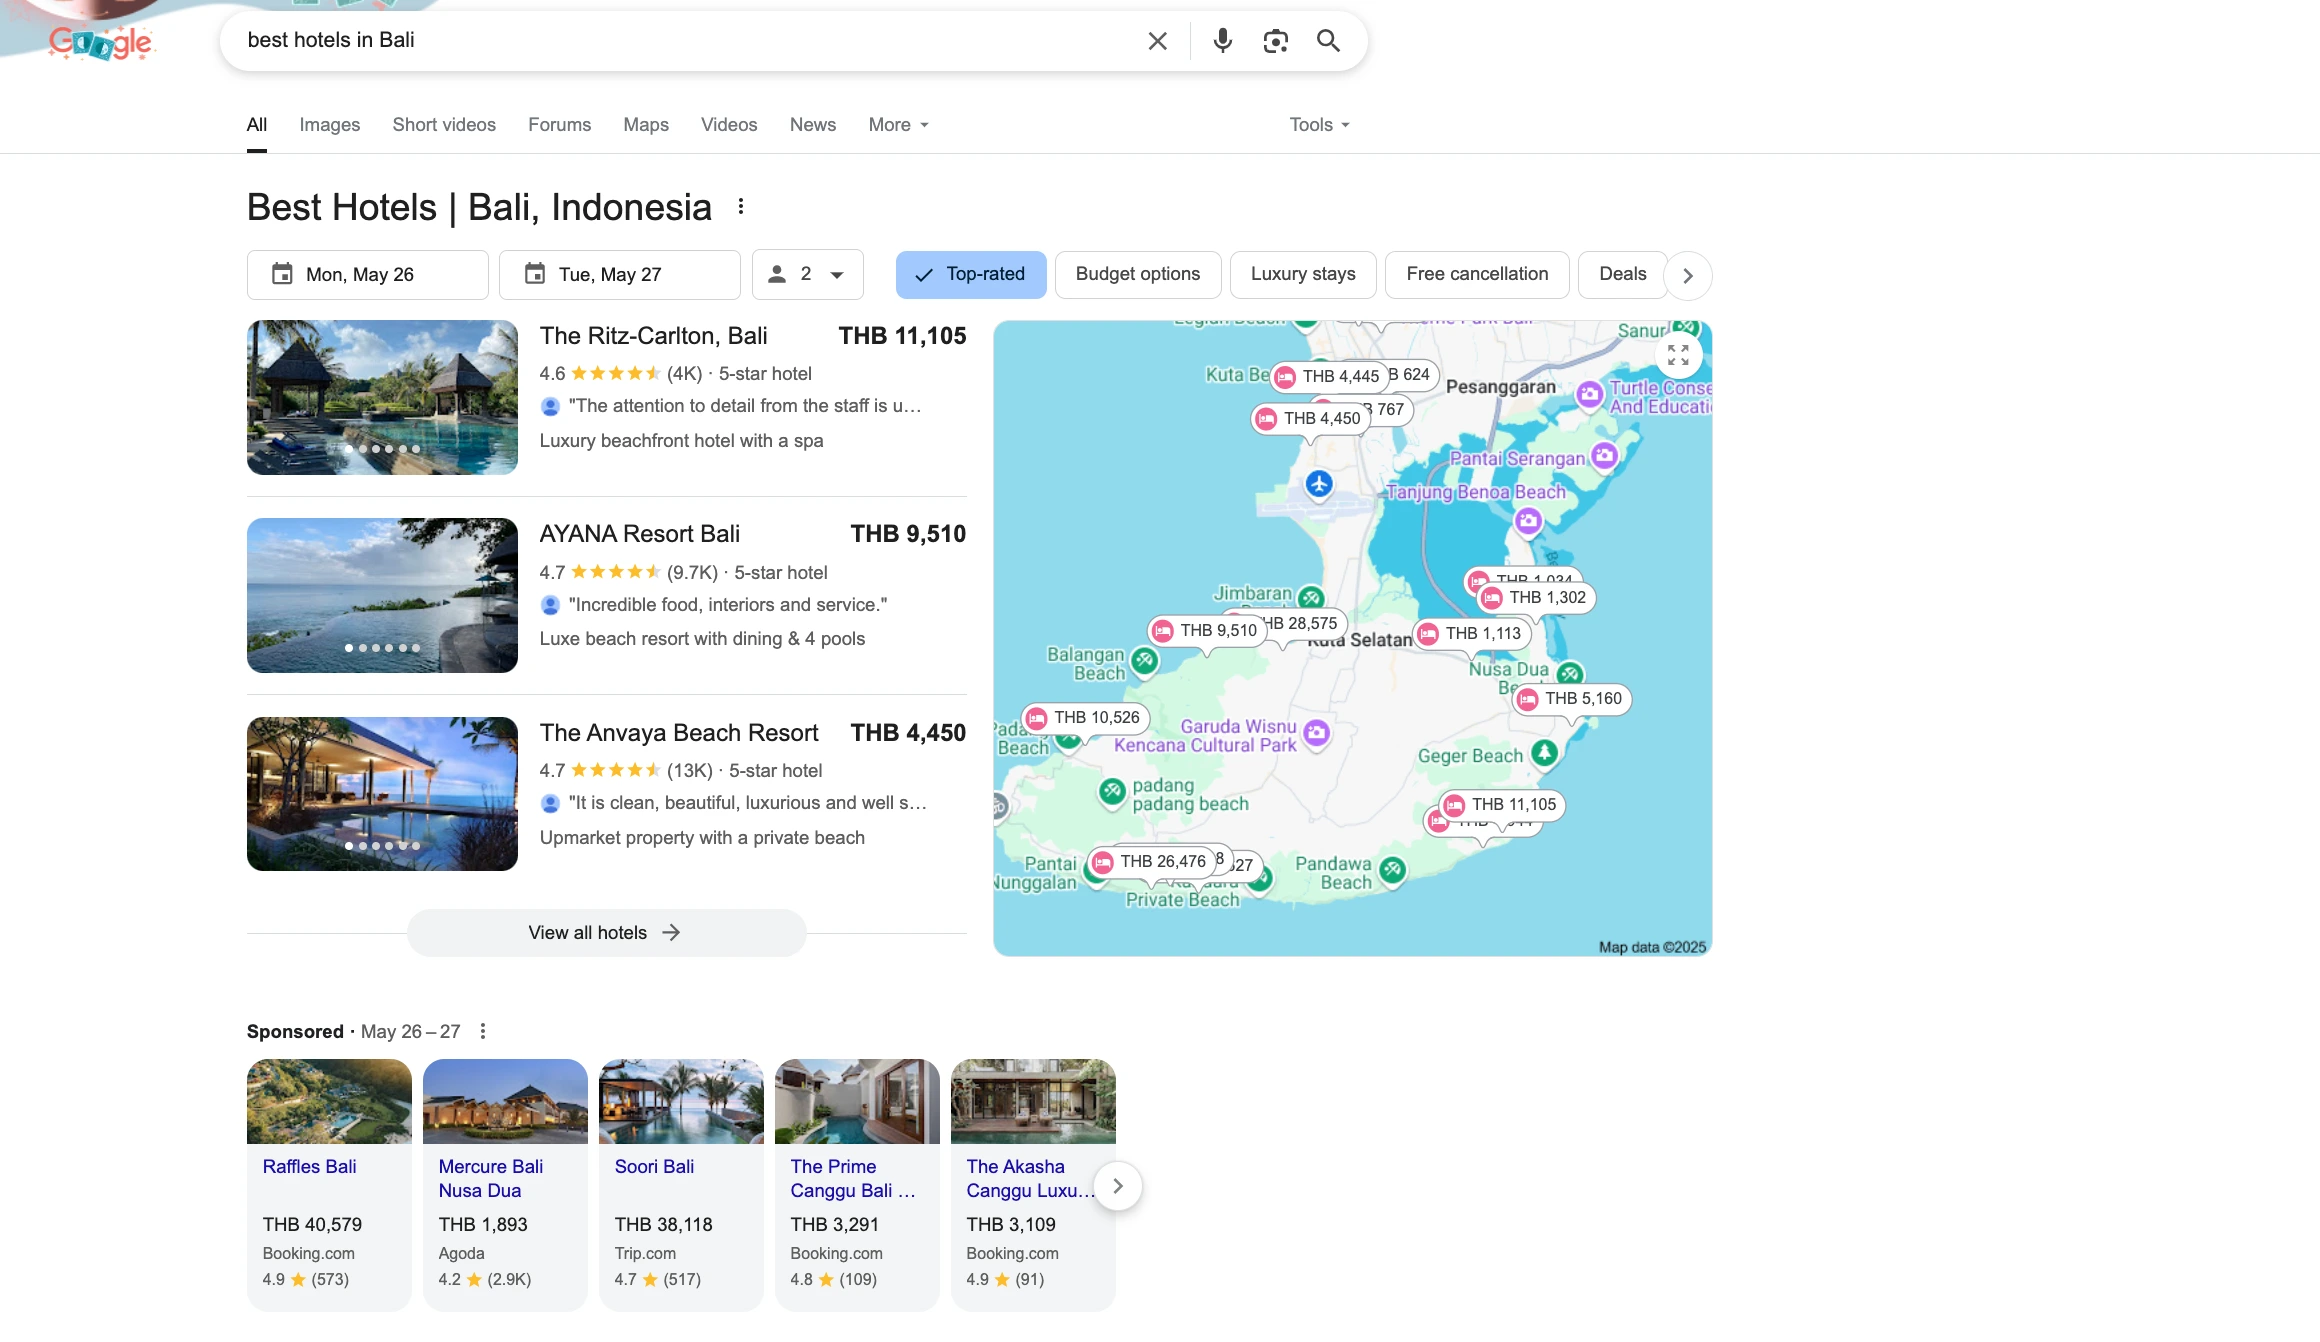Open options menu beside Best Hotels heading
The width and height of the screenshot is (2320, 1342).
(741, 207)
